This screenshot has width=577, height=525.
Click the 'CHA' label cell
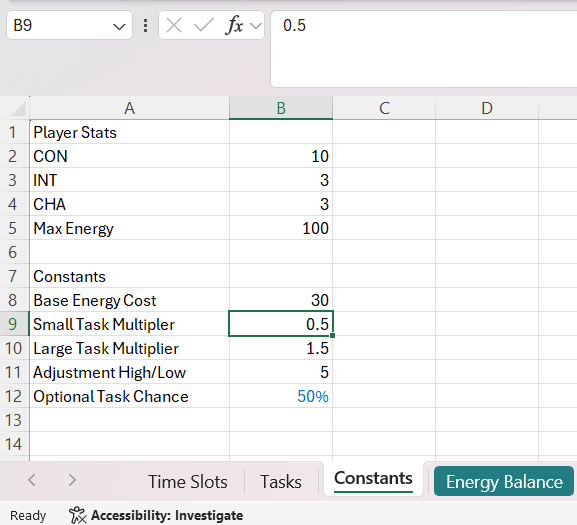tap(130, 204)
